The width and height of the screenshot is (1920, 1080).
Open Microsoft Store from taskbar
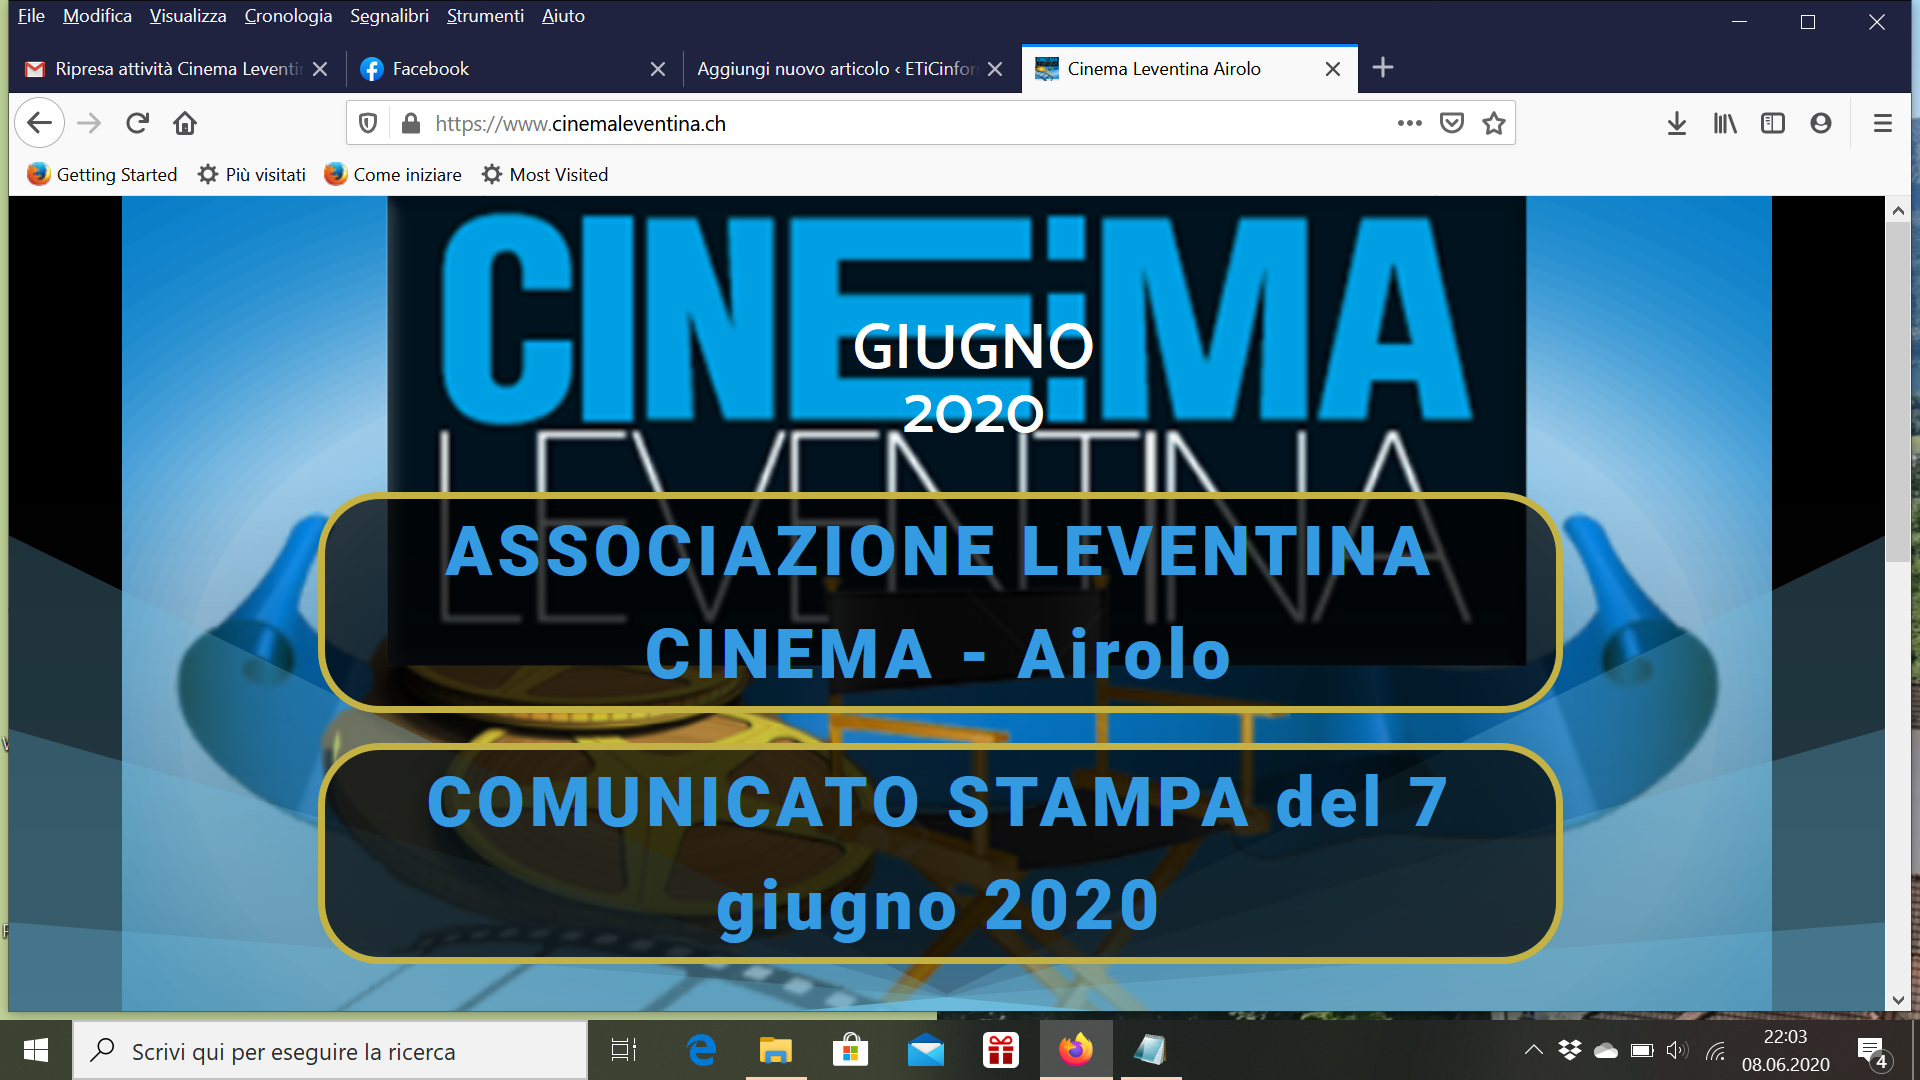851,1050
